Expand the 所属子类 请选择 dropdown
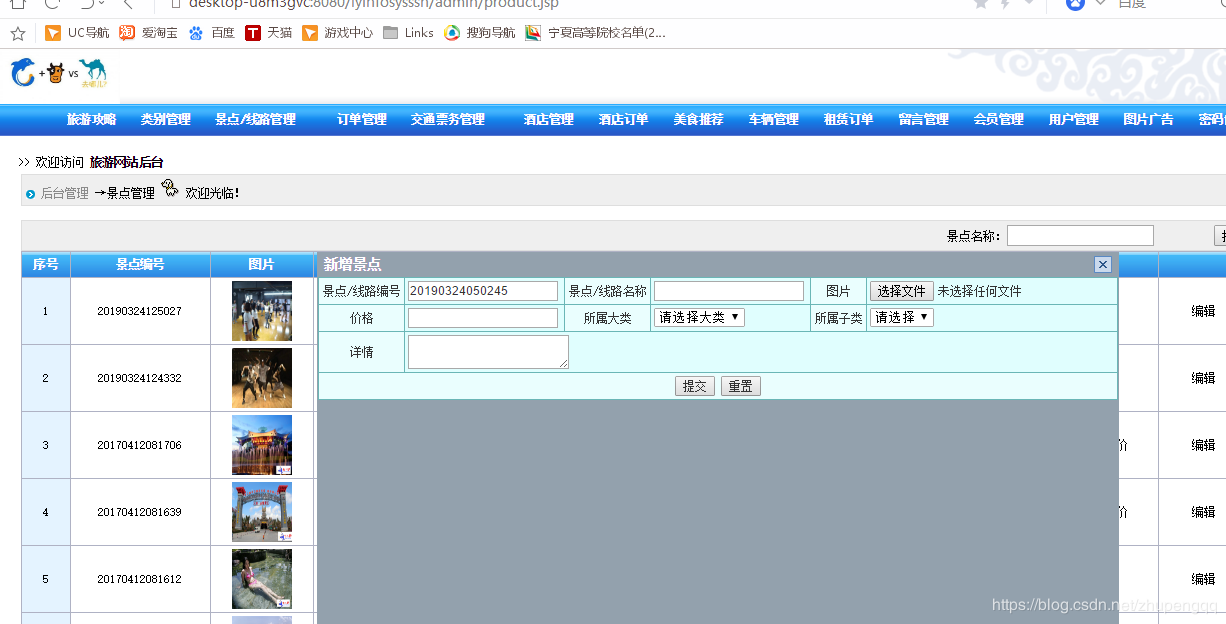Screen dimensions: 1226x624 (902, 317)
